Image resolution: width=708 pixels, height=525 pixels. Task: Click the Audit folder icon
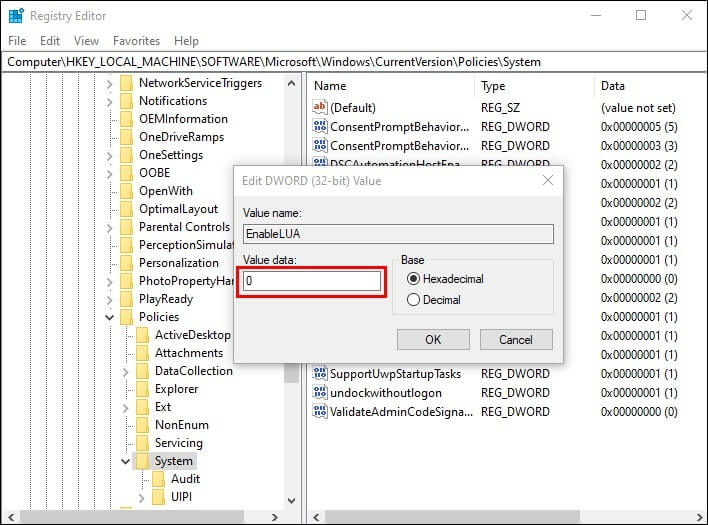coord(158,479)
